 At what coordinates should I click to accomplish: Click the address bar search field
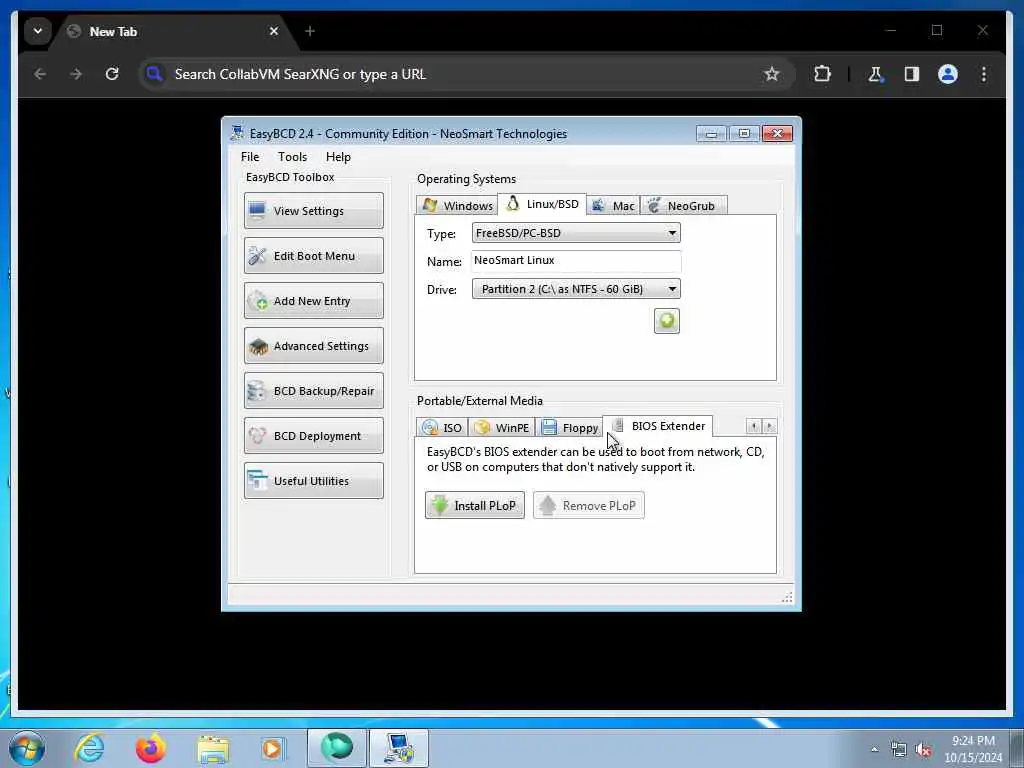467,74
